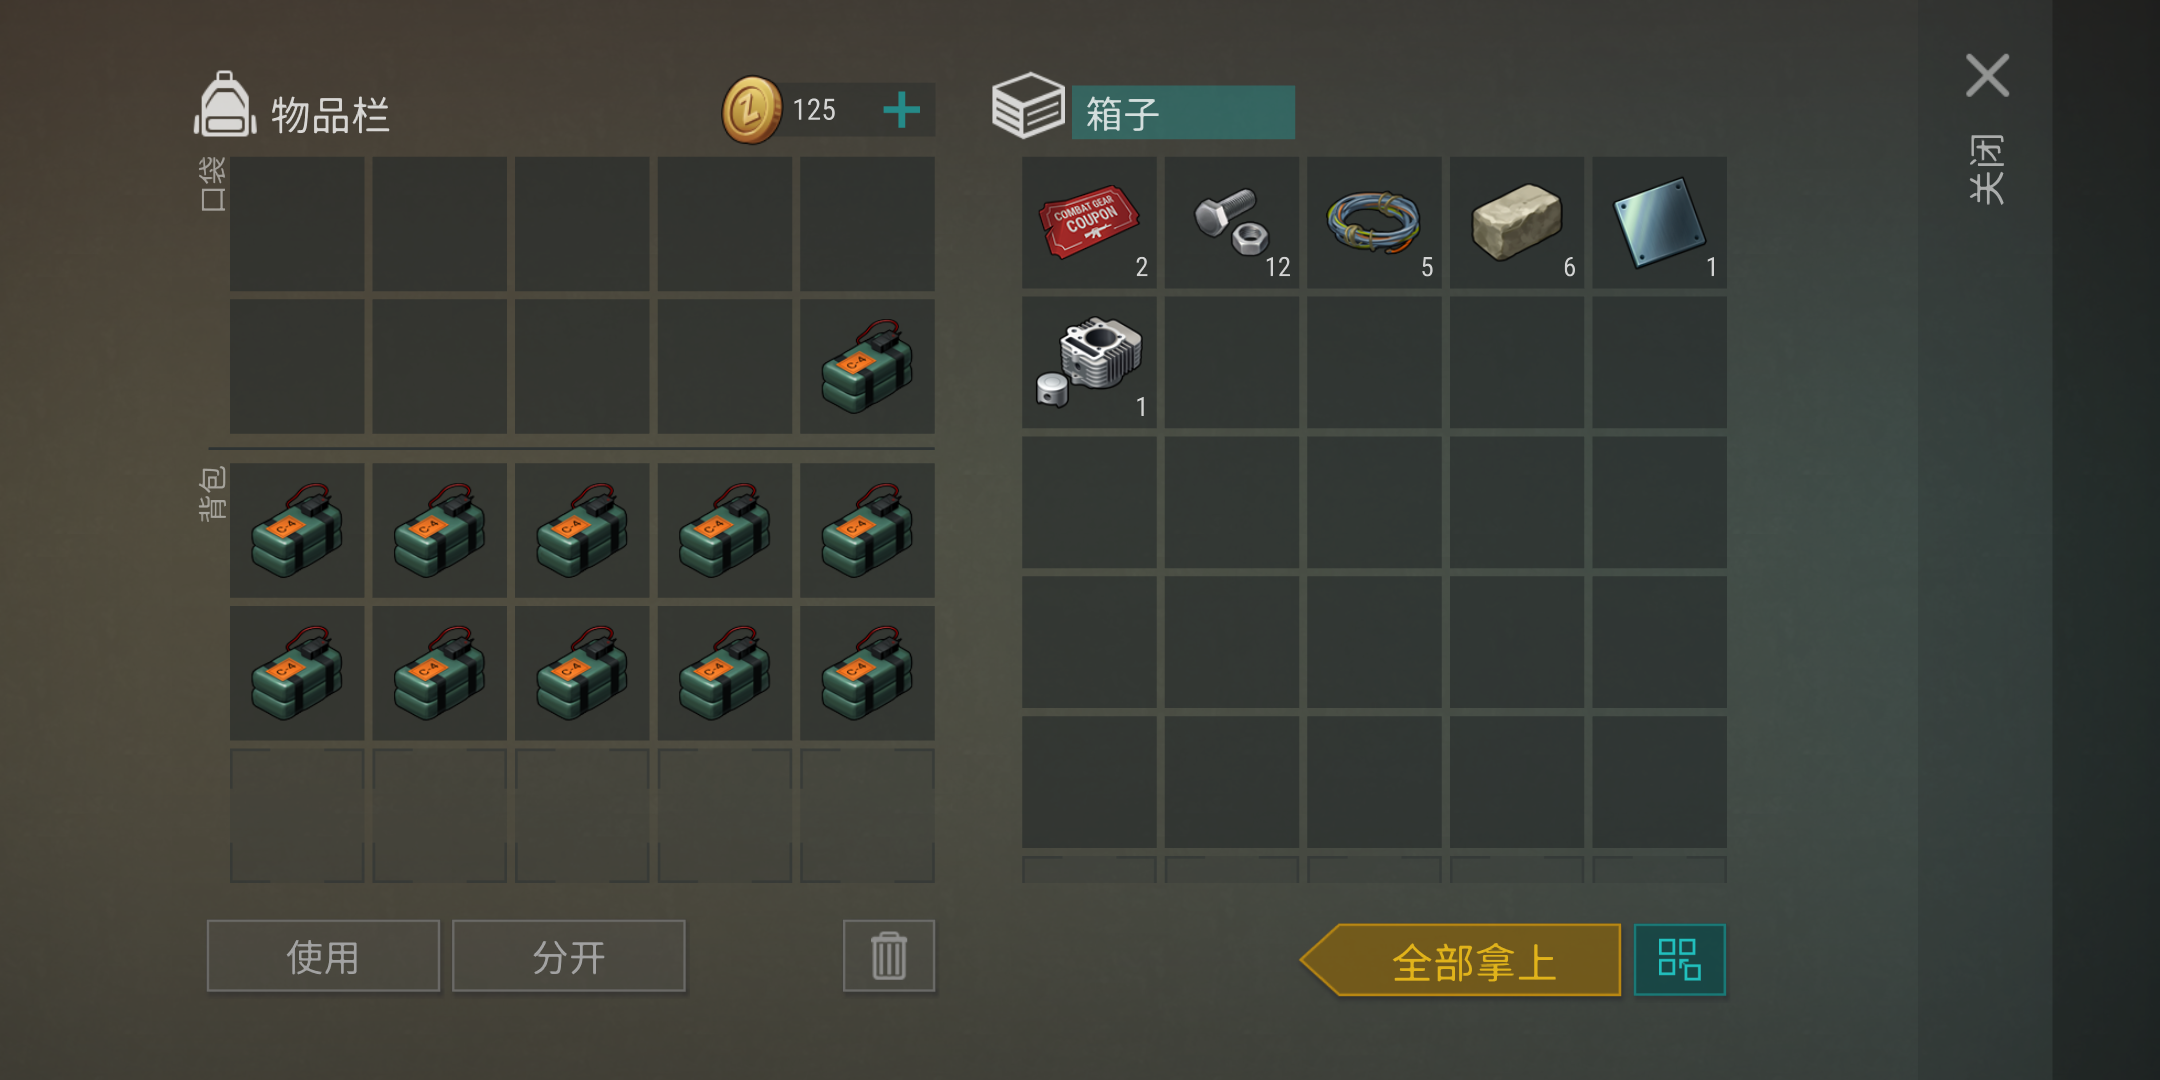The height and width of the screenshot is (1080, 2160).
Task: Close the inventory with the X
Action: click(x=1987, y=76)
